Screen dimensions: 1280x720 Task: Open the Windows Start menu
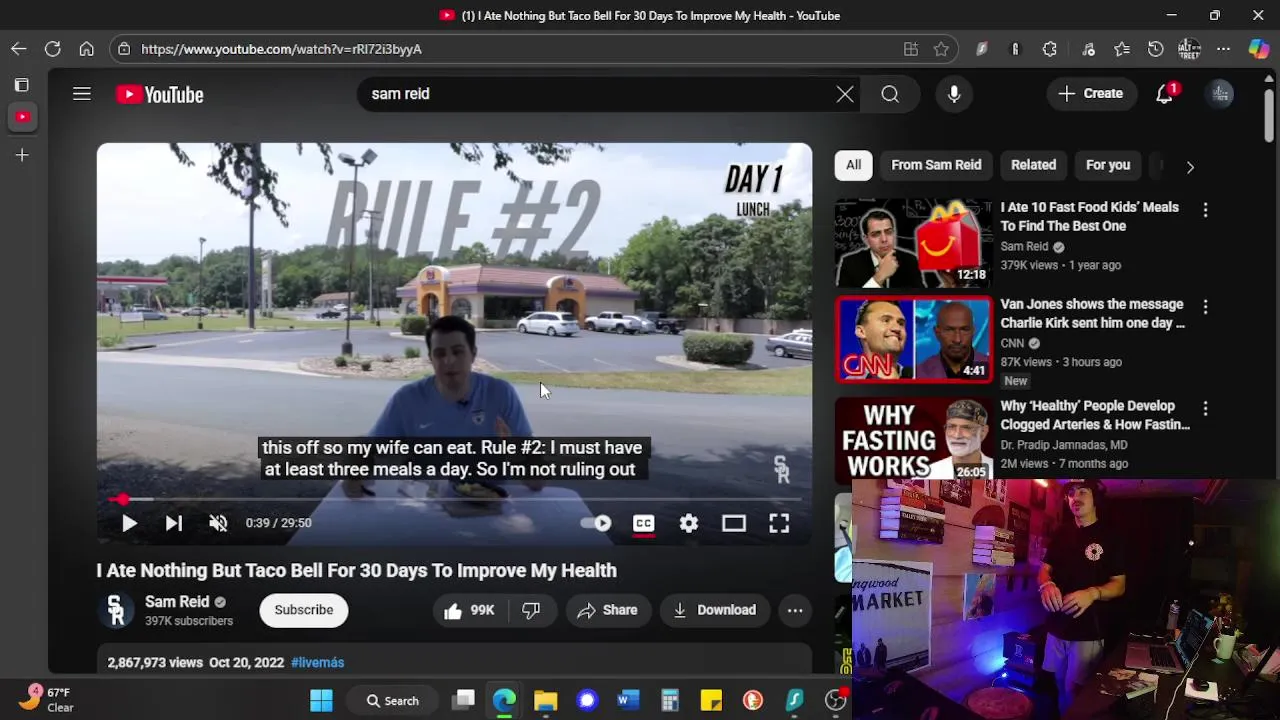321,700
